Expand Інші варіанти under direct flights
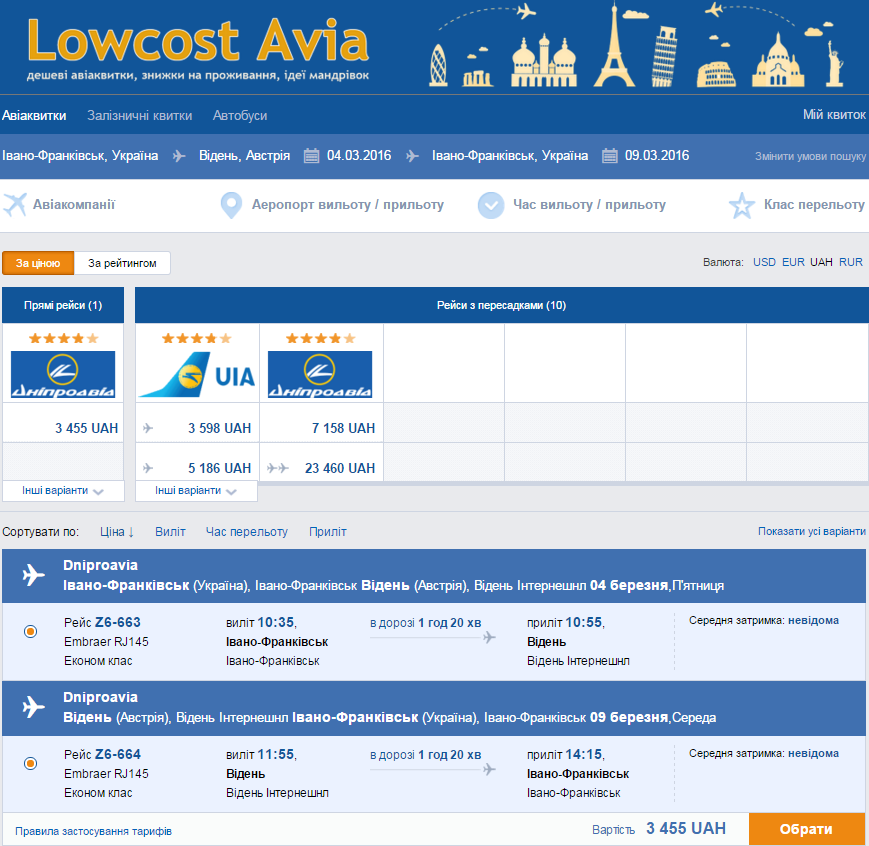Screen dimensions: 869x846 (63, 491)
